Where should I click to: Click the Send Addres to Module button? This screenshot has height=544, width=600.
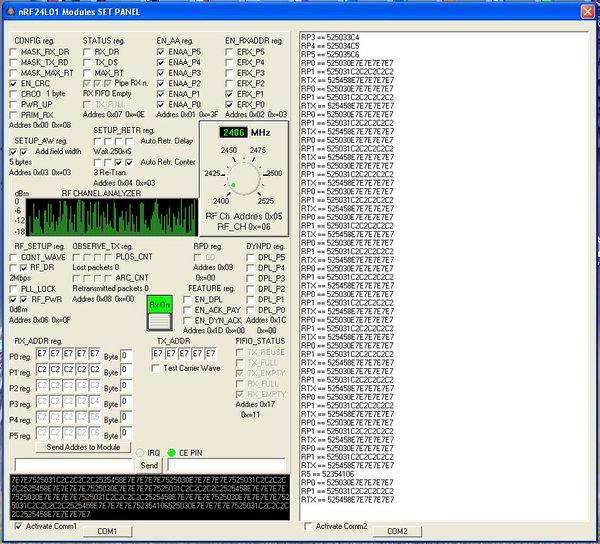[x=83, y=447]
